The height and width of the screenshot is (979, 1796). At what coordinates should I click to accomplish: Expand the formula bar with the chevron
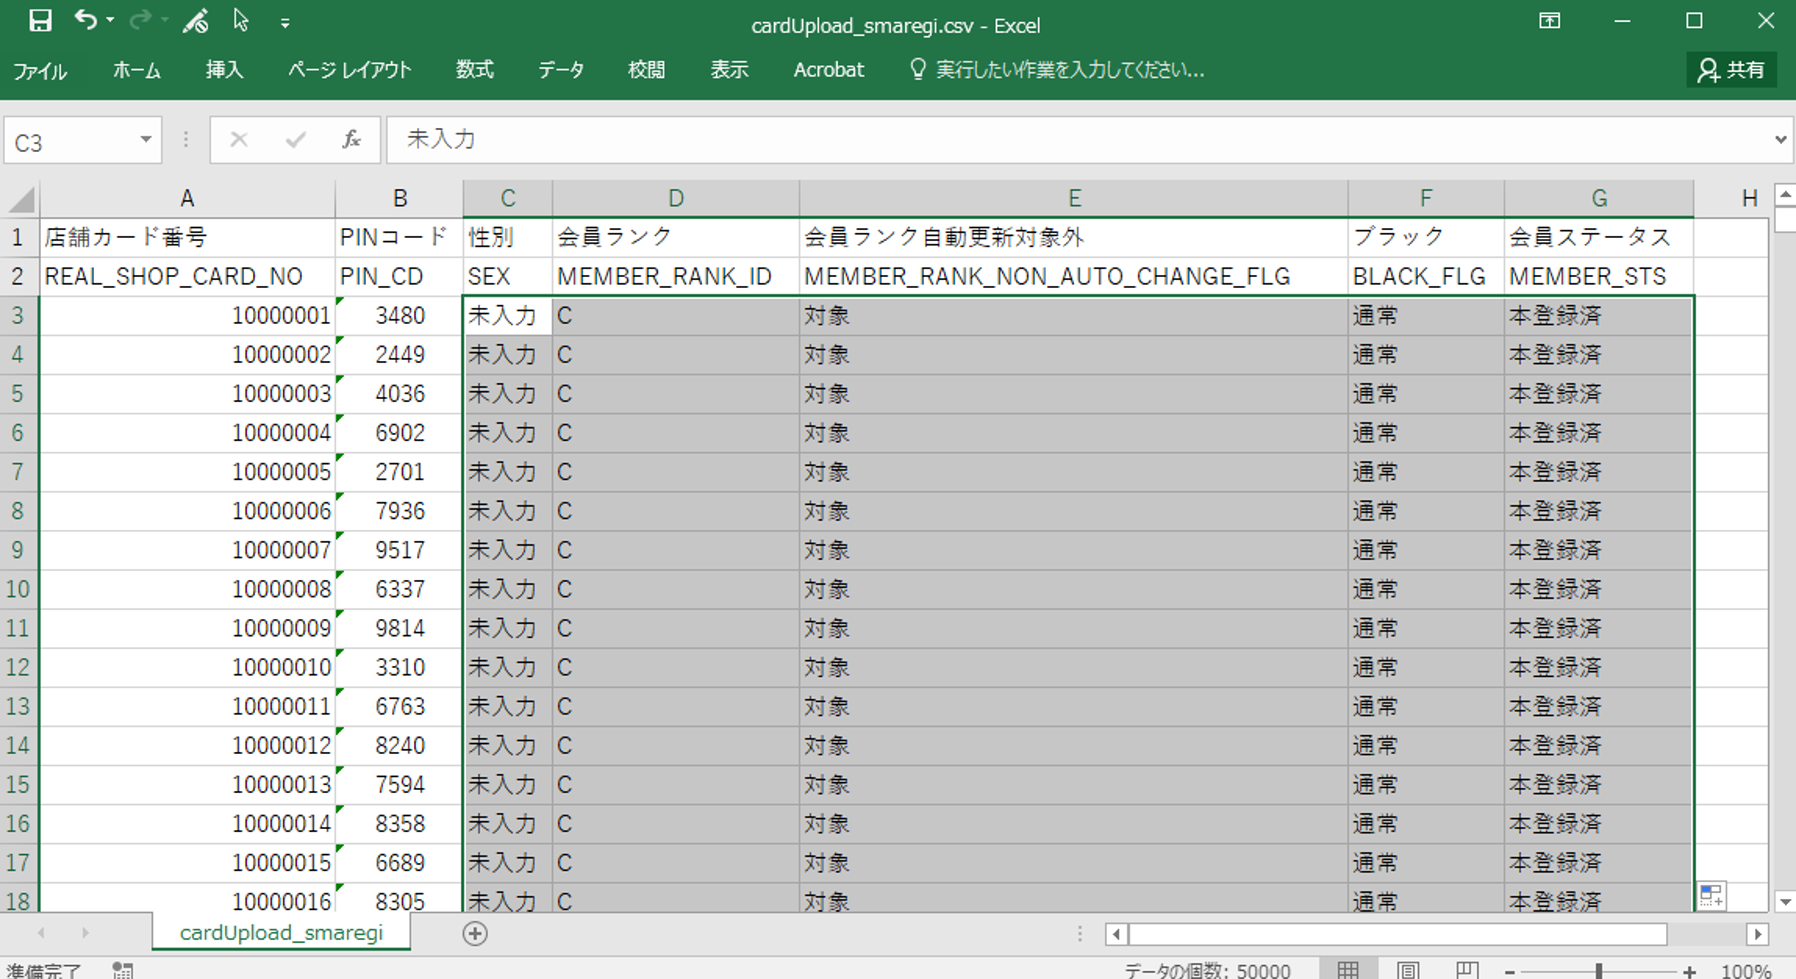[1780, 140]
